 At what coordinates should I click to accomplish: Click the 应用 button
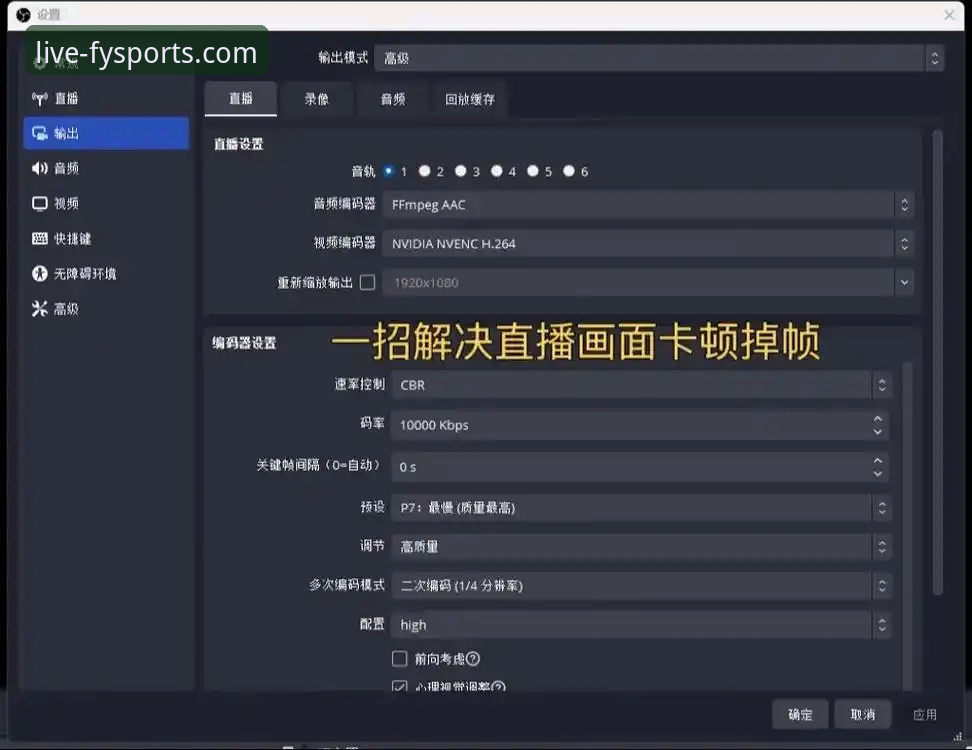point(925,715)
